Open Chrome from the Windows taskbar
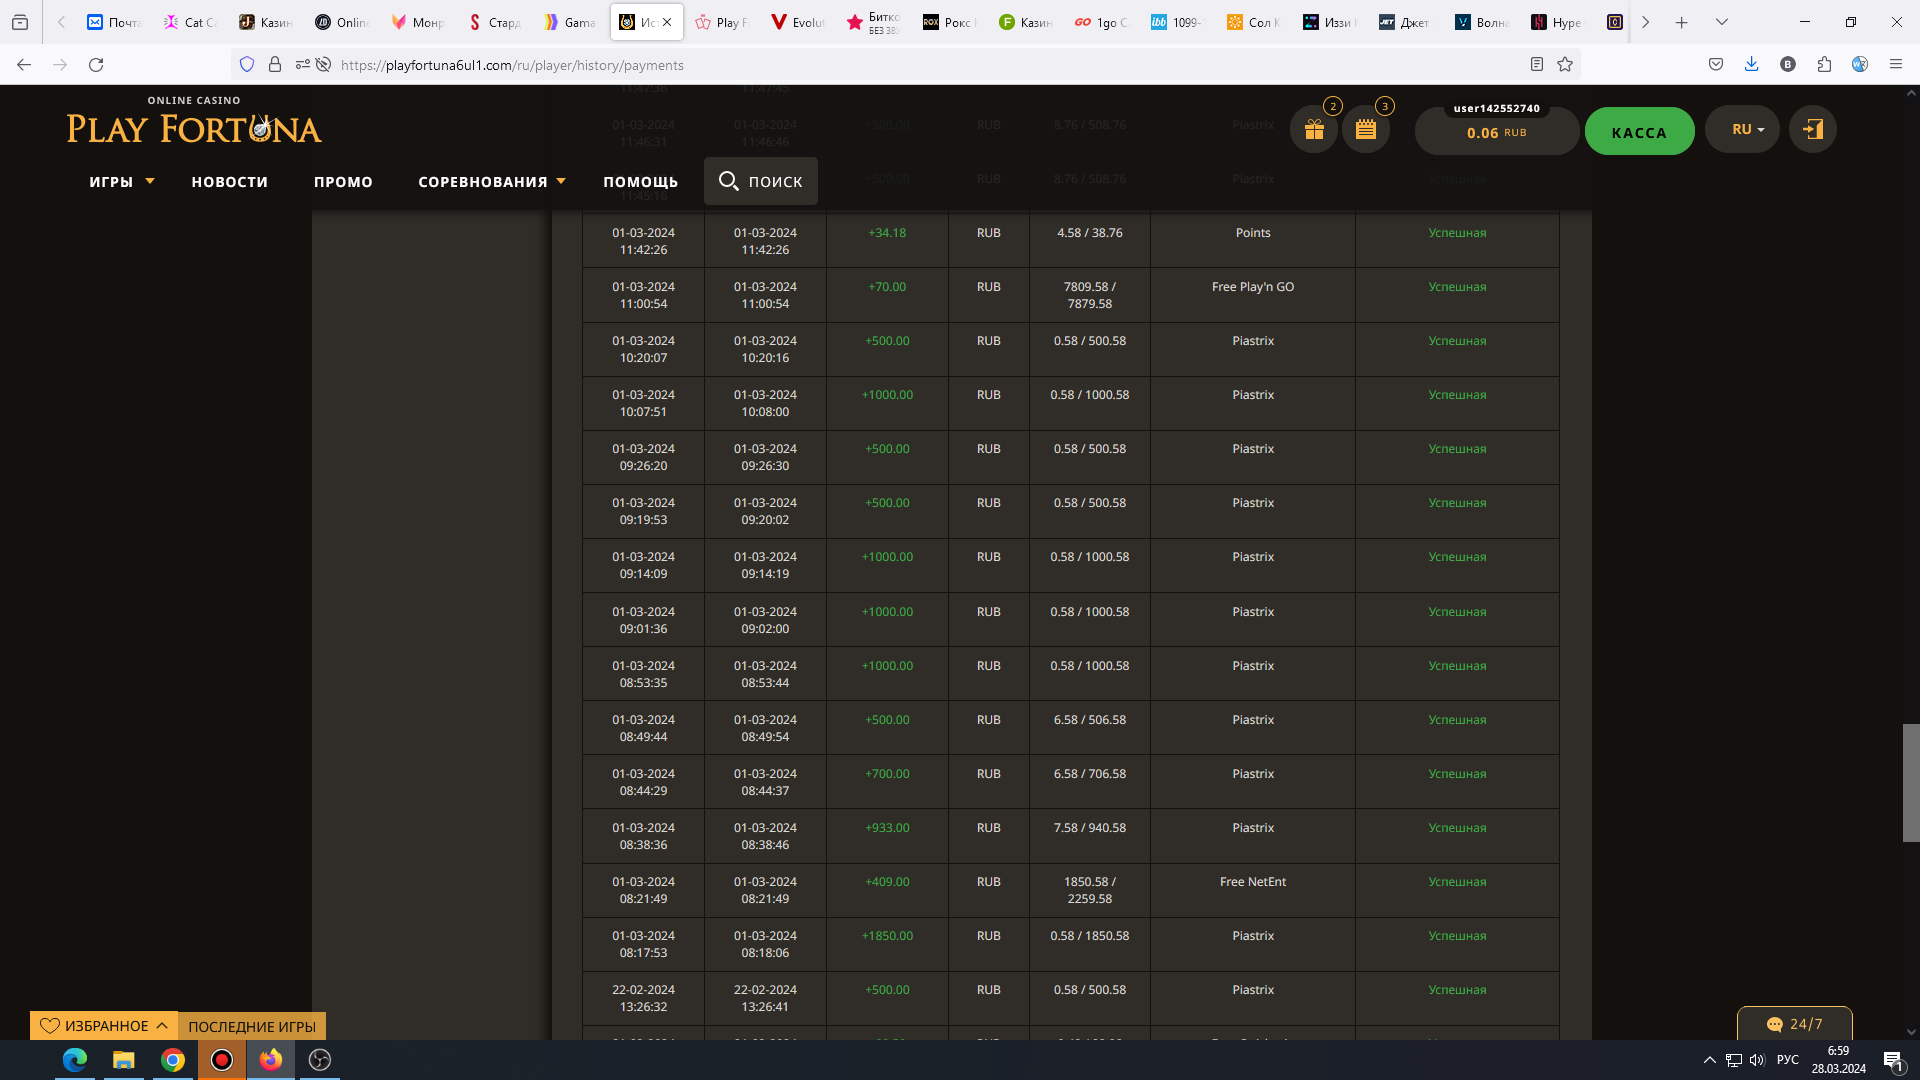The image size is (1920, 1080). coord(173,1060)
